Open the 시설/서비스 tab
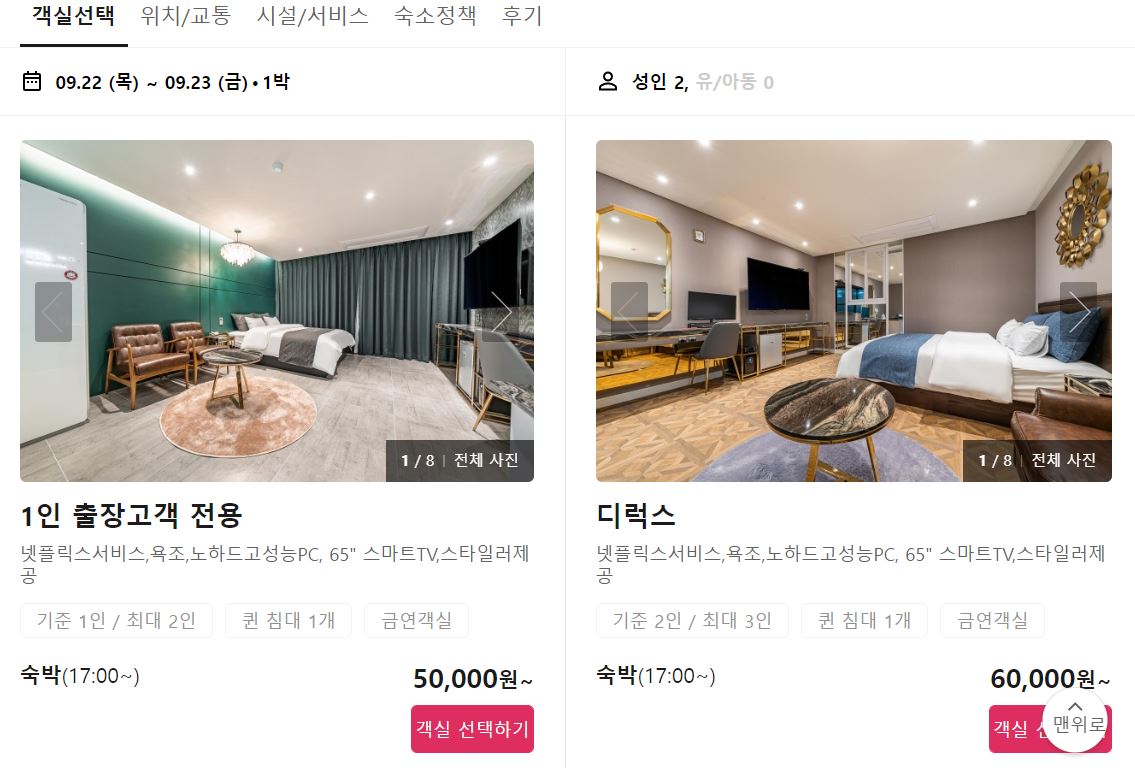Image resolution: width=1135 pixels, height=768 pixels. click(313, 16)
